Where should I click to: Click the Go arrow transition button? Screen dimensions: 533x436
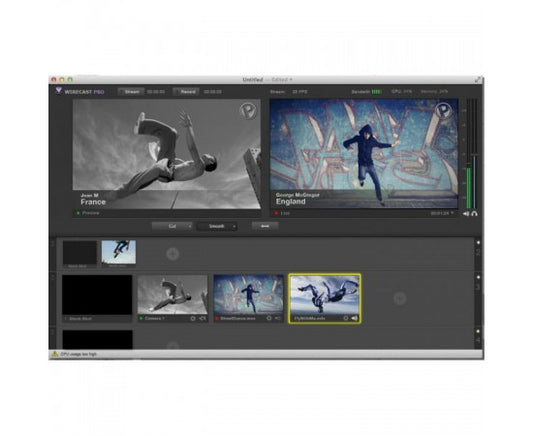click(x=265, y=226)
